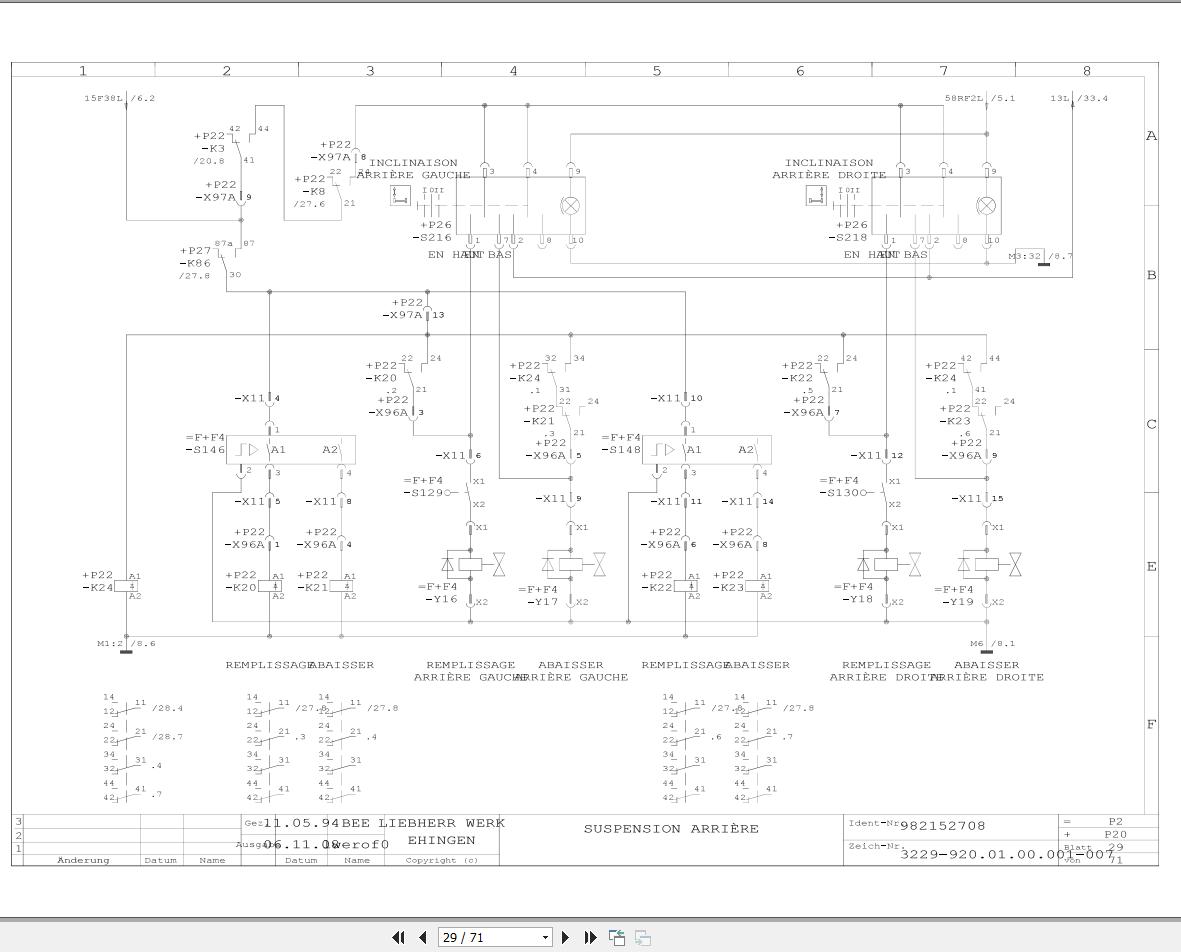Go to the next page
The width and height of the screenshot is (1181, 952).
(x=566, y=937)
